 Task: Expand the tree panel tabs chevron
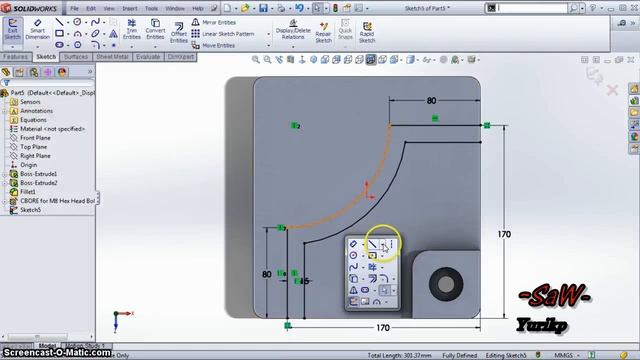90,72
